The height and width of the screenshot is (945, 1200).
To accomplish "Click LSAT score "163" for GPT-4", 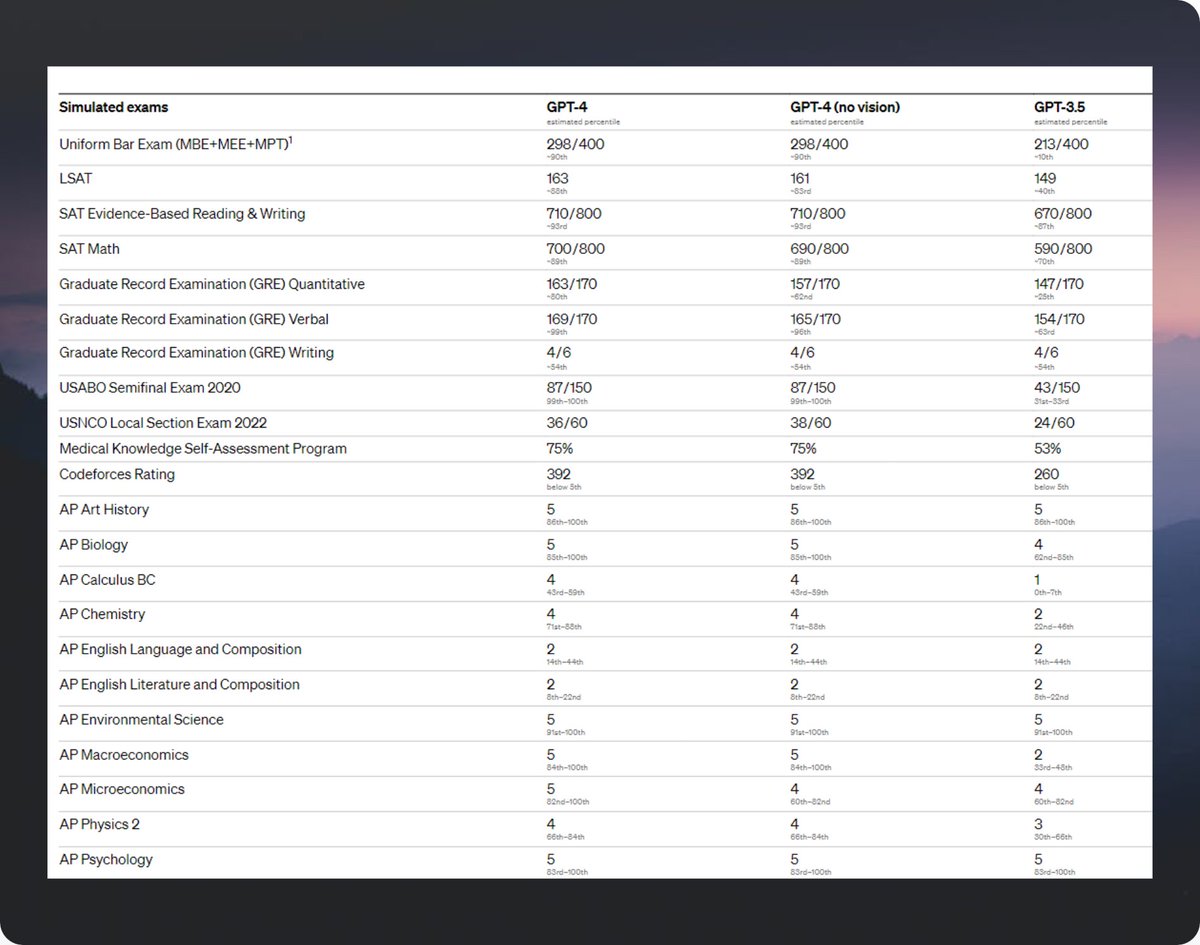I will (x=557, y=179).
